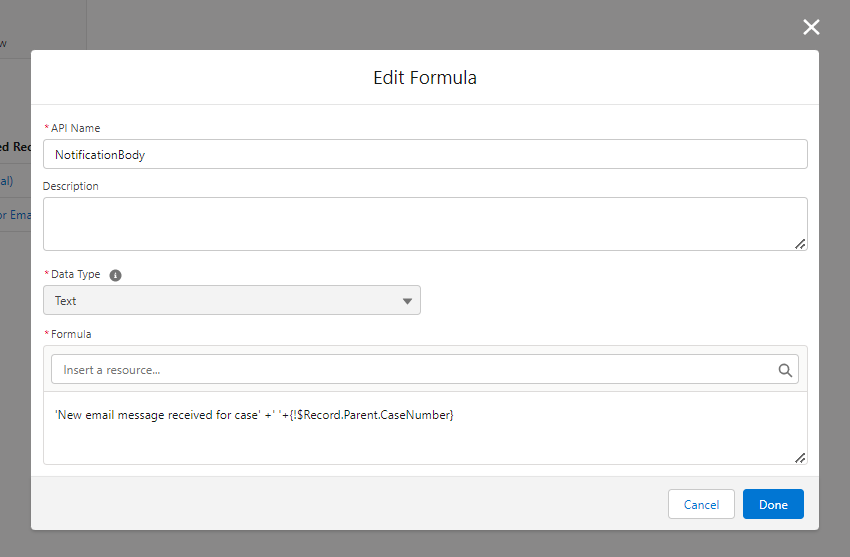Screen dimensions: 850x557
Task: Click the Description field label
Action: click(x=71, y=186)
